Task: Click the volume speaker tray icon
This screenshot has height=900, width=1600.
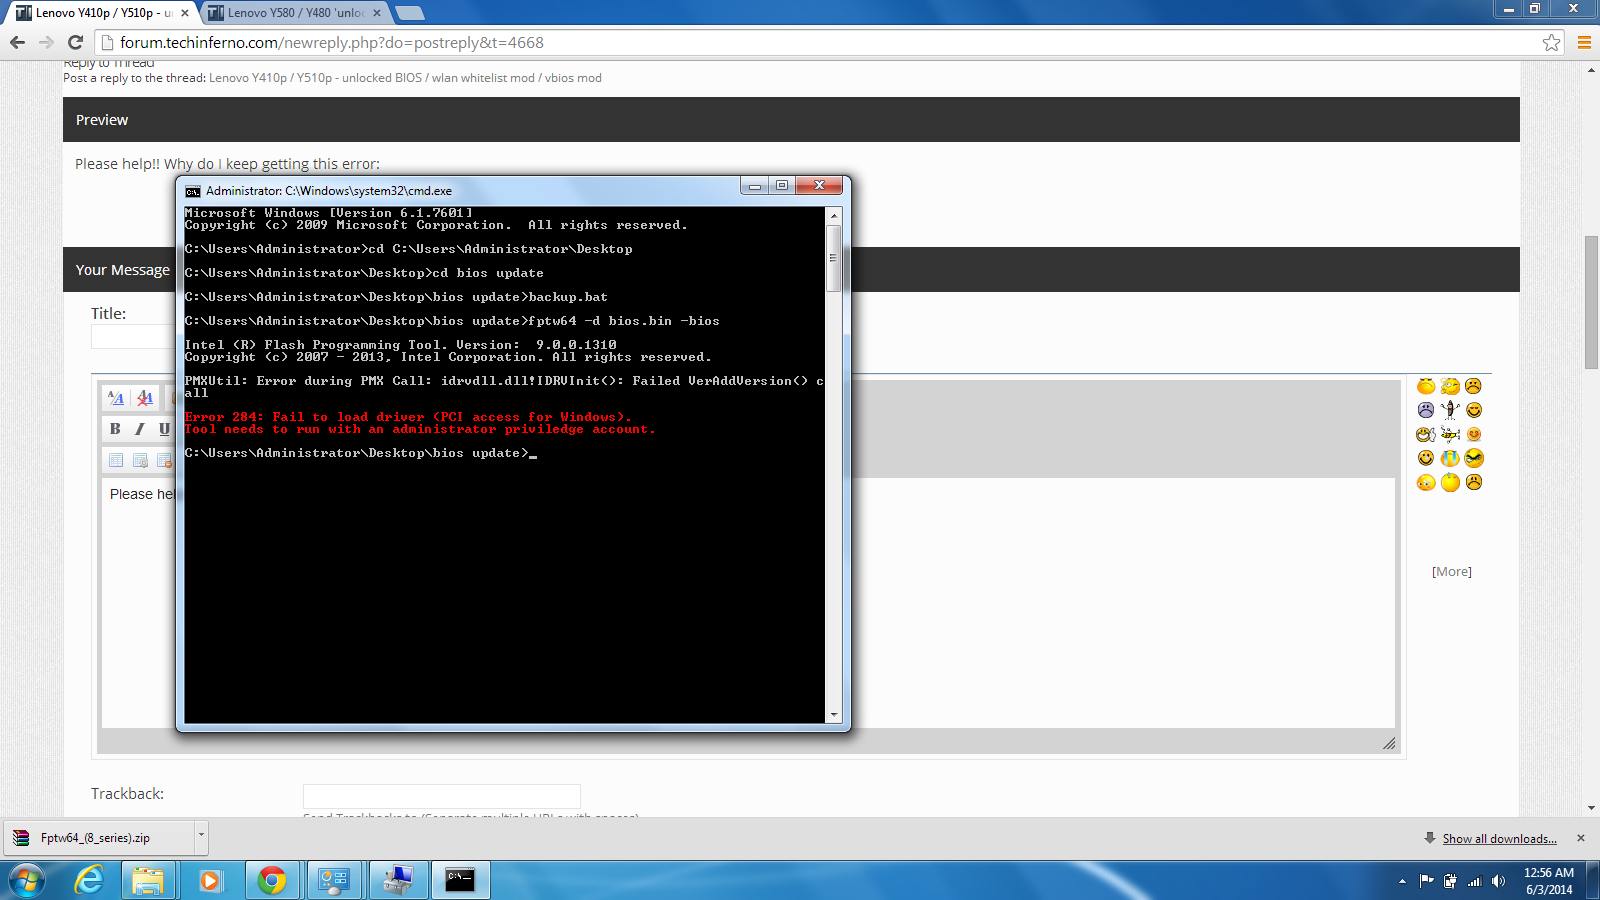Action: pyautogui.click(x=1498, y=881)
